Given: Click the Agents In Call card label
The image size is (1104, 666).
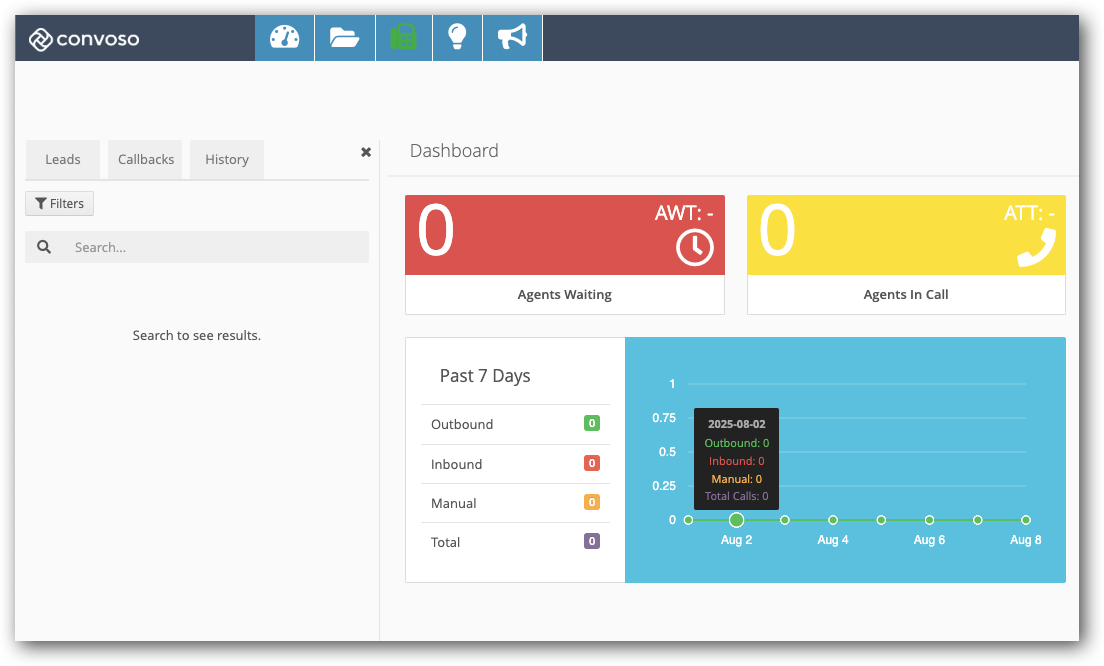Looking at the screenshot, I should [906, 295].
